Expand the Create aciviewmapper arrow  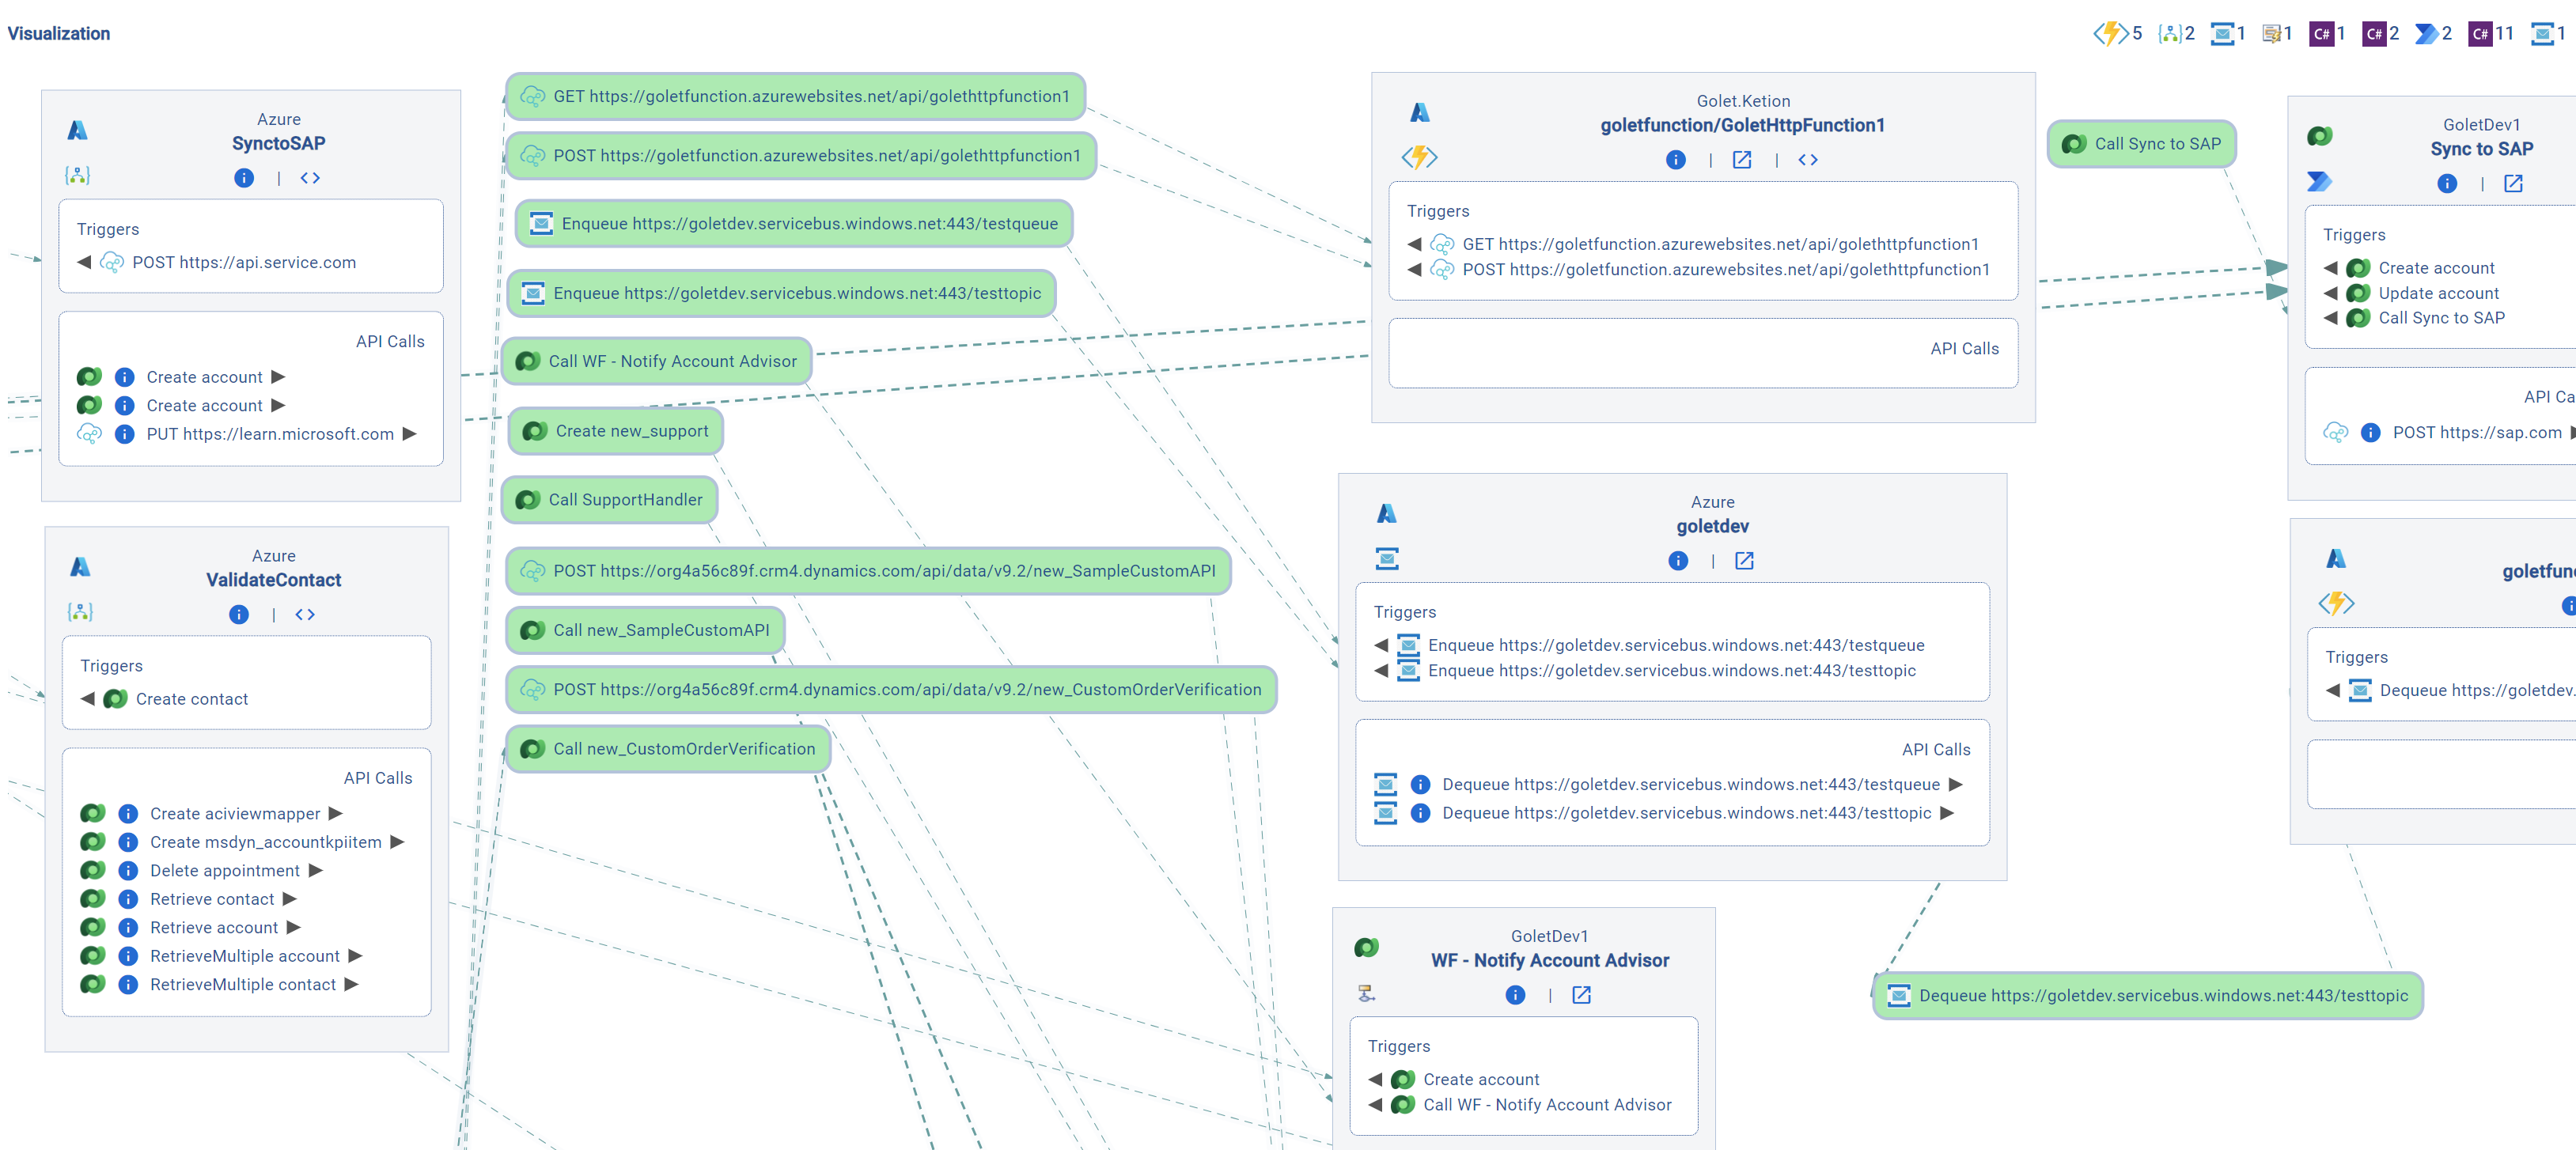[x=336, y=814]
